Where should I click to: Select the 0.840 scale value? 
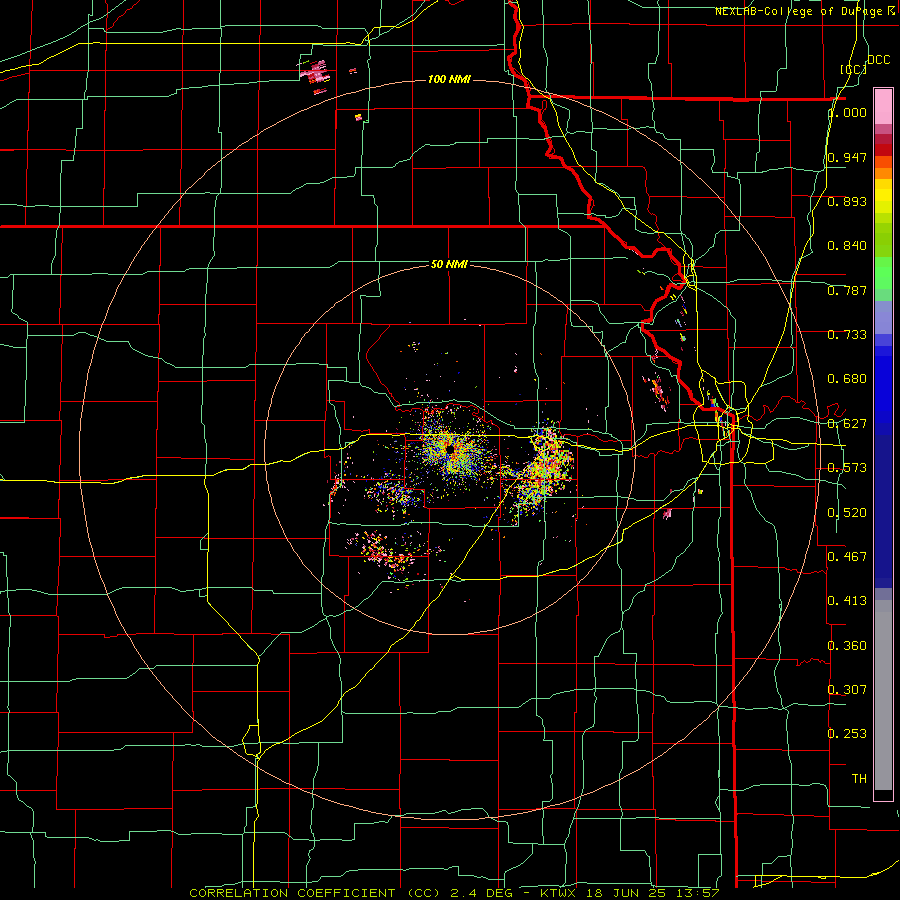tap(847, 246)
